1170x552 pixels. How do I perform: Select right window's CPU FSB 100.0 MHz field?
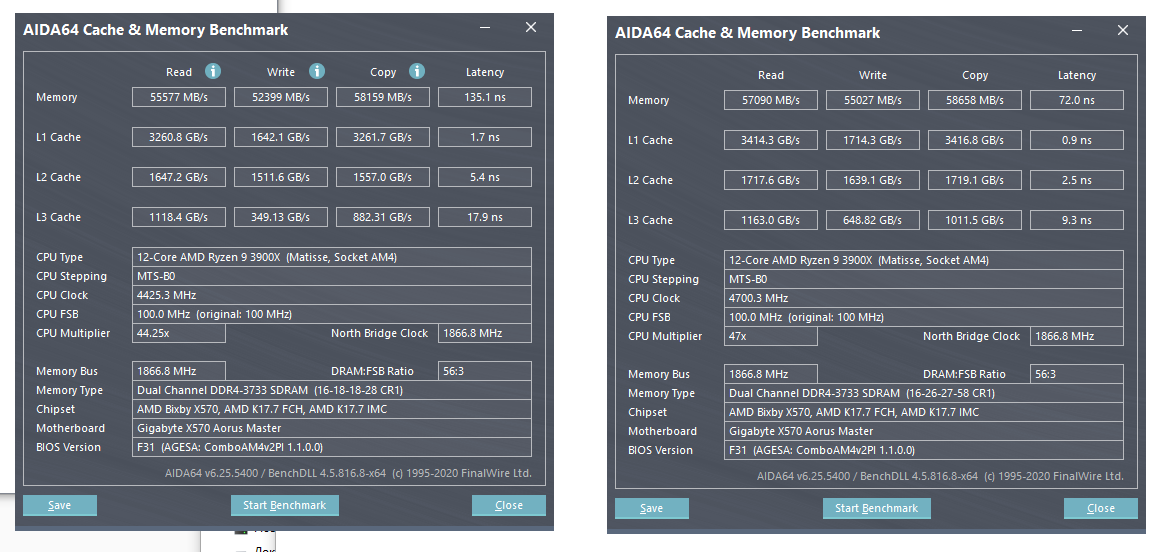(924, 317)
